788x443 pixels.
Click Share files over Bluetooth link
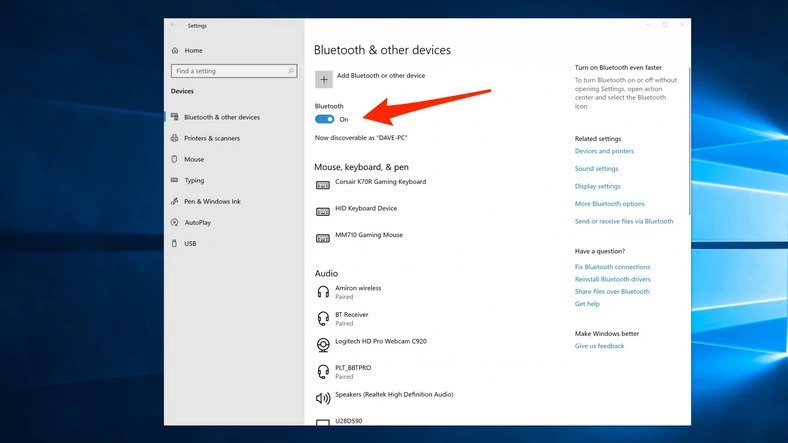click(x=612, y=291)
